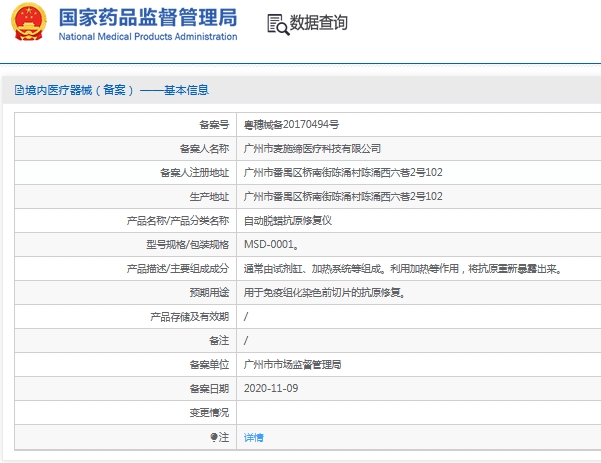Click the 数据查询 heading text
The height and width of the screenshot is (463, 601).
click(x=319, y=23)
